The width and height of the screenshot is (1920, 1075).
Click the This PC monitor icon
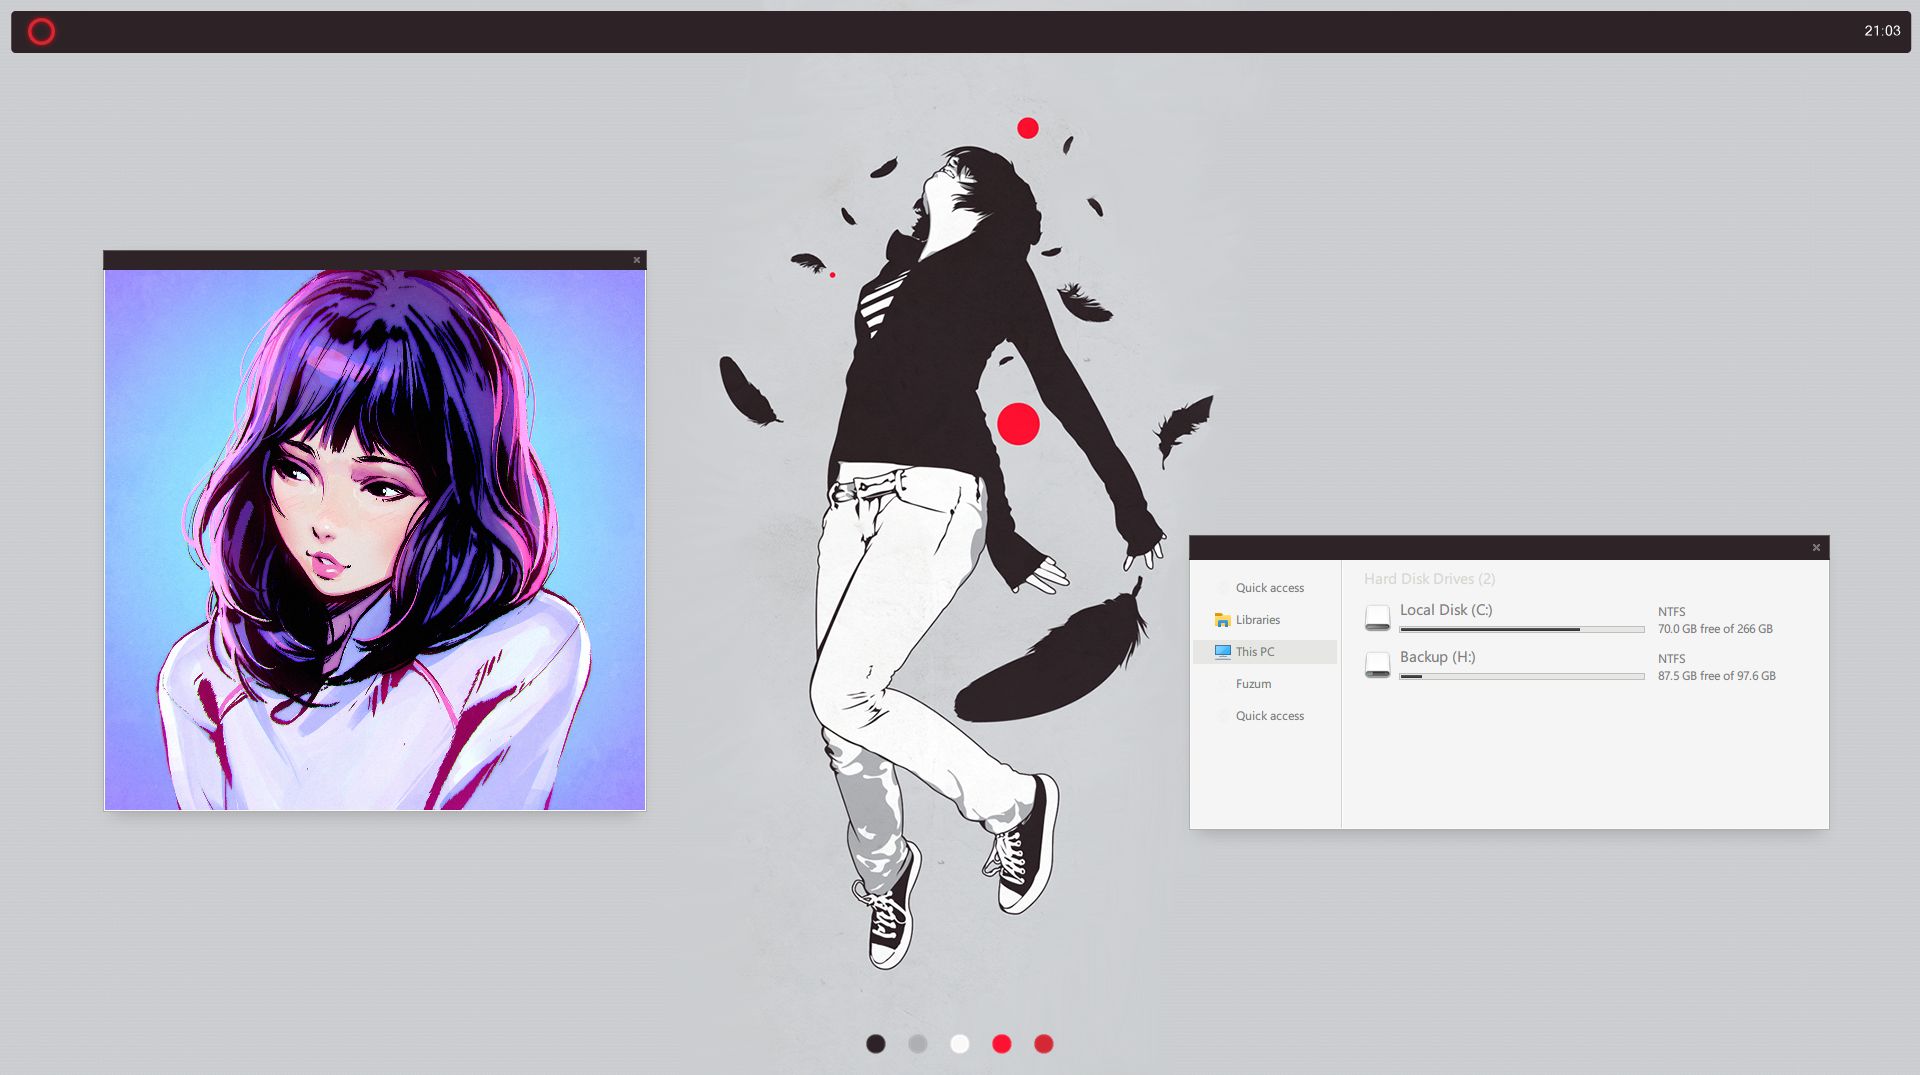point(1222,652)
